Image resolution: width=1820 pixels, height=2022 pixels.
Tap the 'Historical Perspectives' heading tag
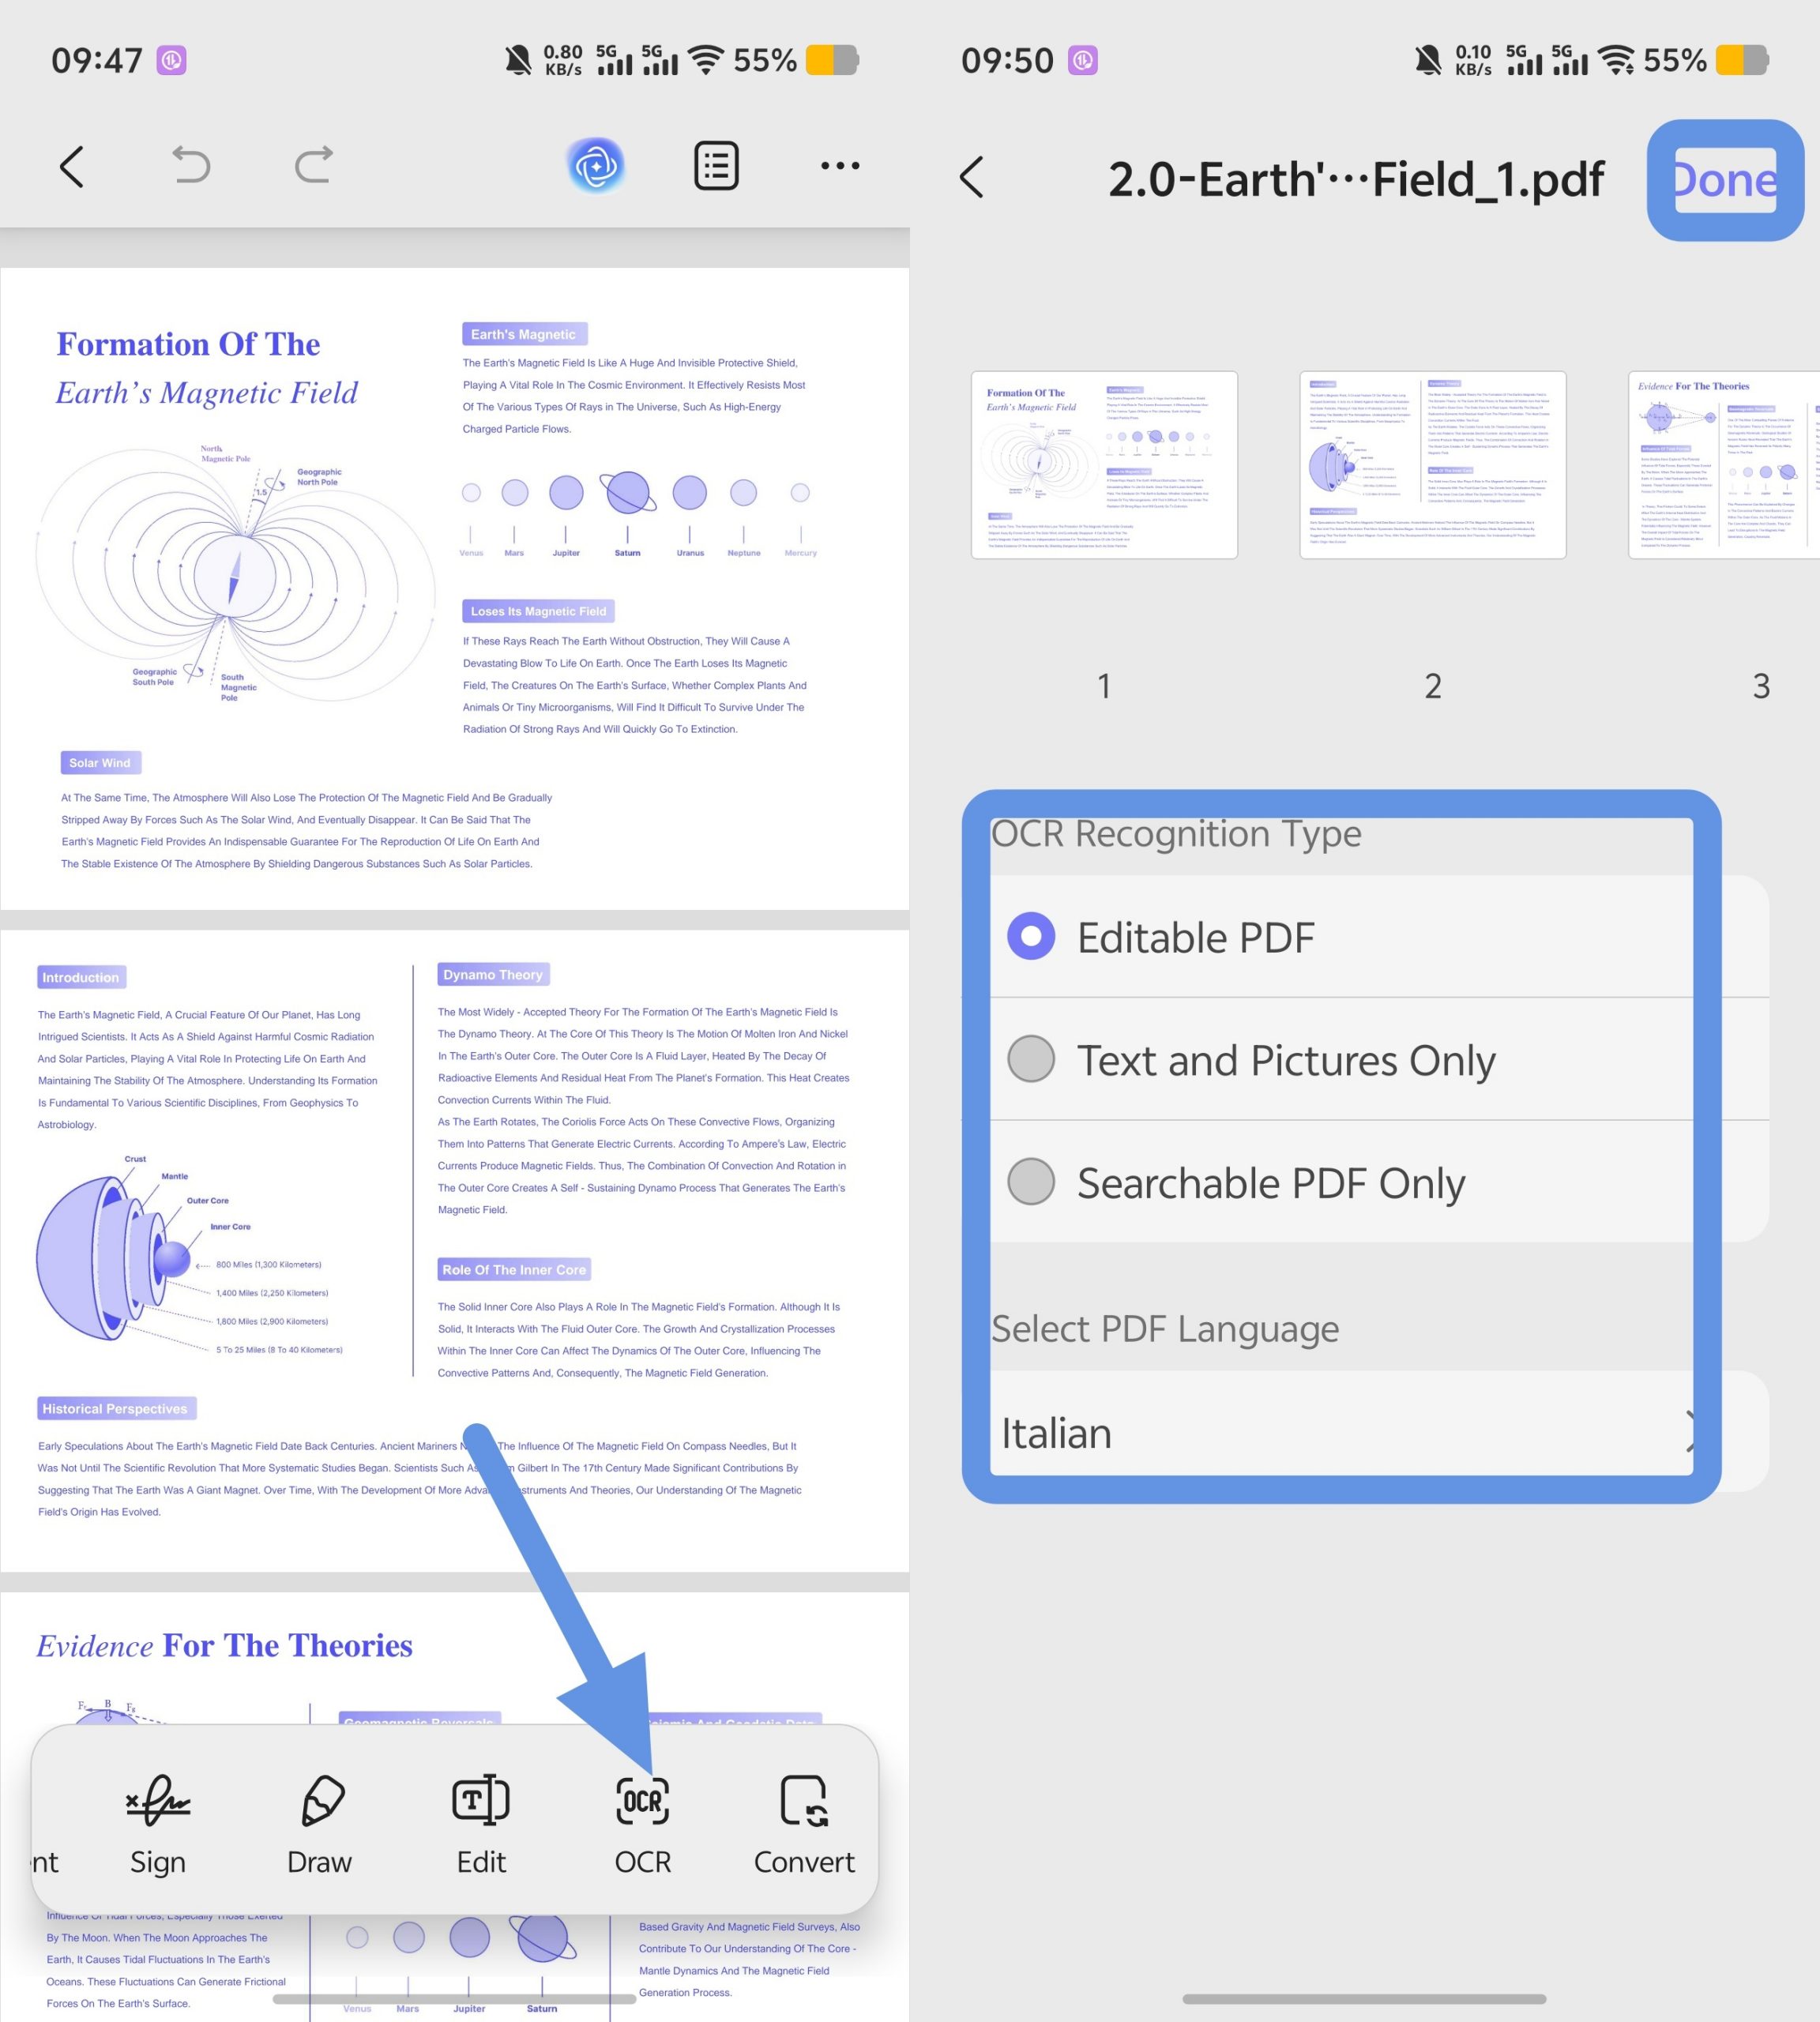[116, 1408]
